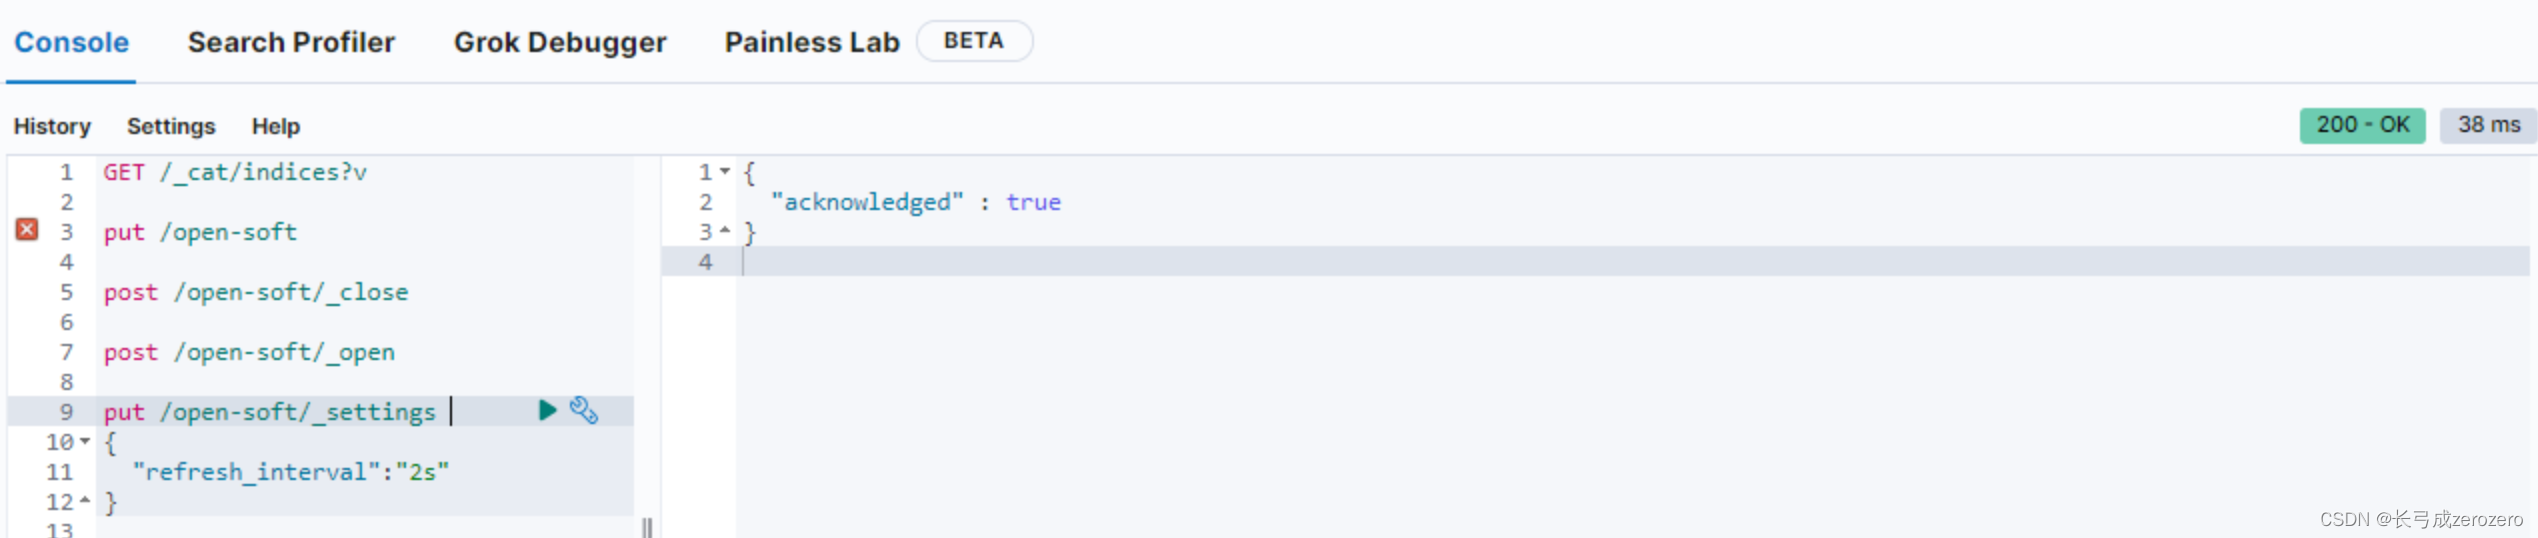Open the wrench actions menu for request

[584, 410]
